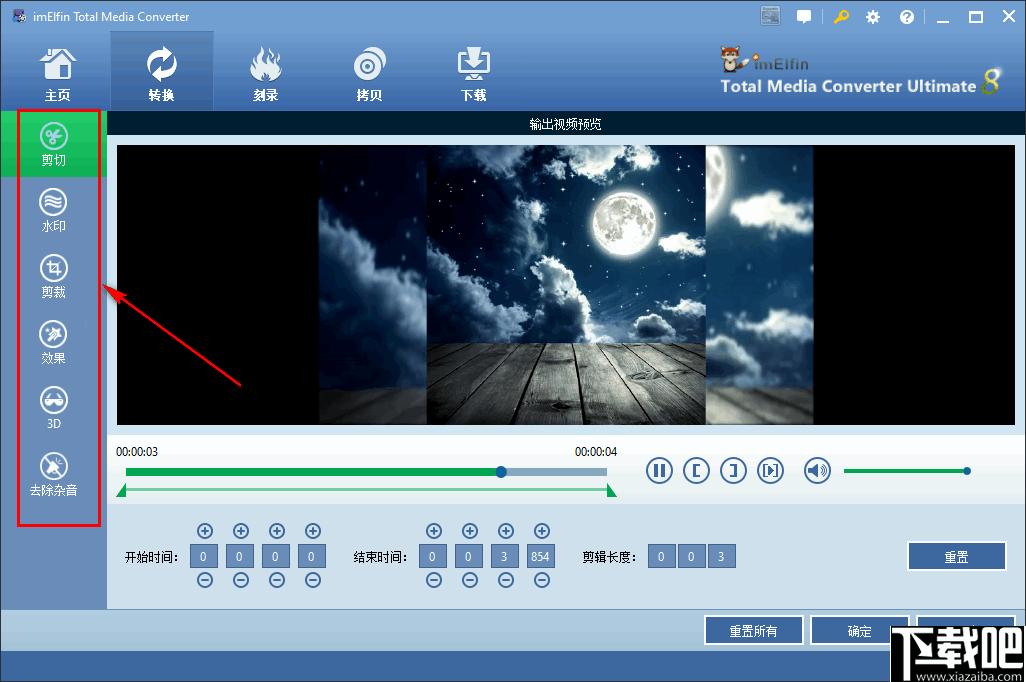Screen dimensions: 1026x682
Task: Select the 效果 effects tool
Action: click(x=54, y=342)
